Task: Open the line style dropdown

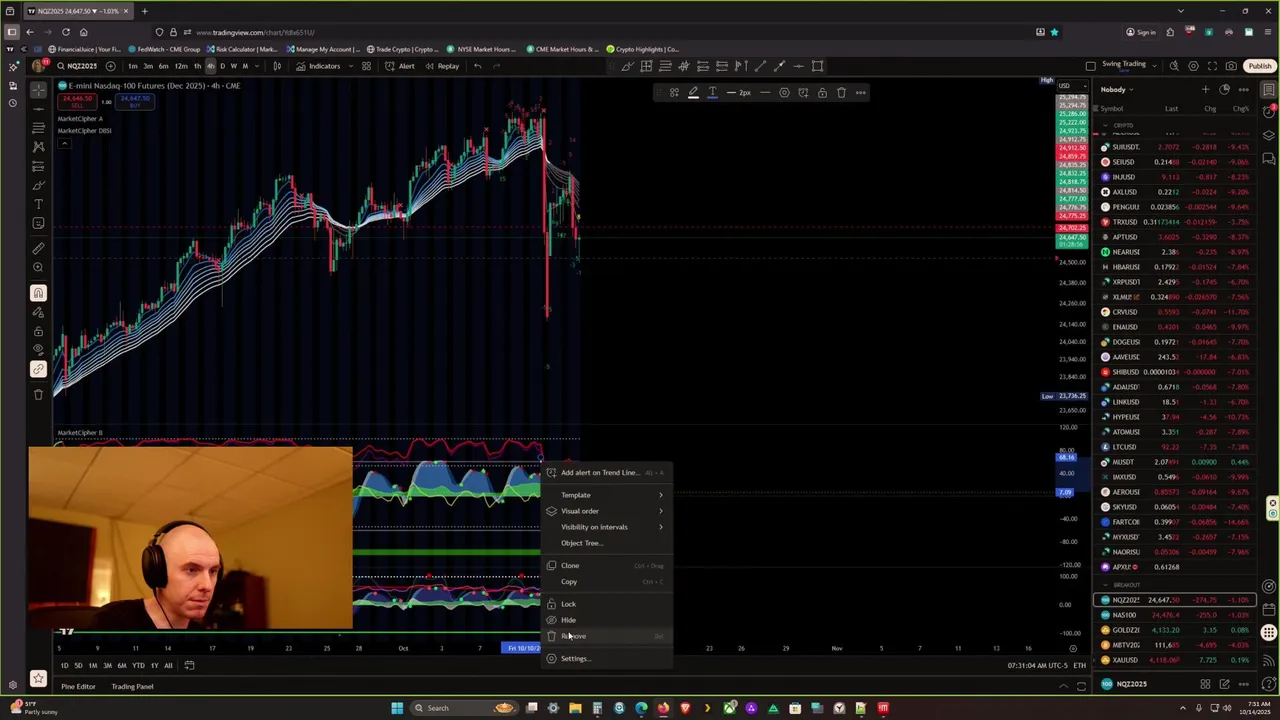Action: pyautogui.click(x=765, y=93)
